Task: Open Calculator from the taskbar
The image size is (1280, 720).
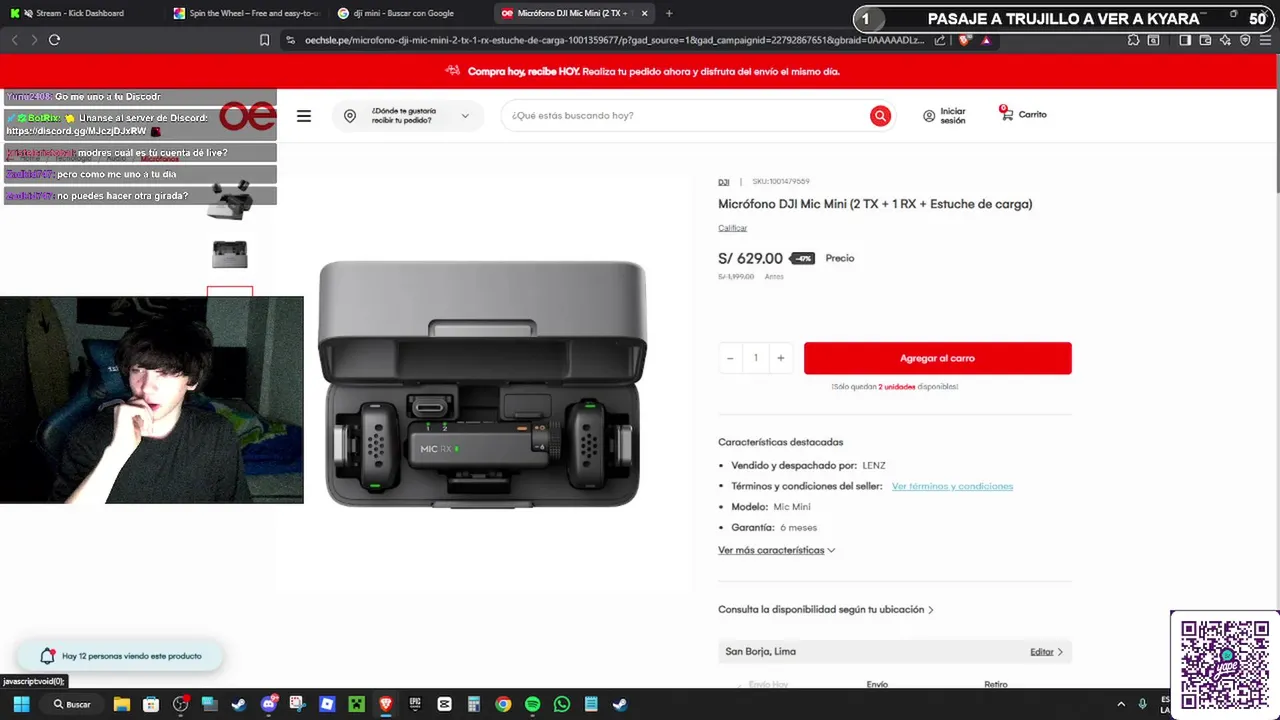Action: pyautogui.click(x=474, y=704)
